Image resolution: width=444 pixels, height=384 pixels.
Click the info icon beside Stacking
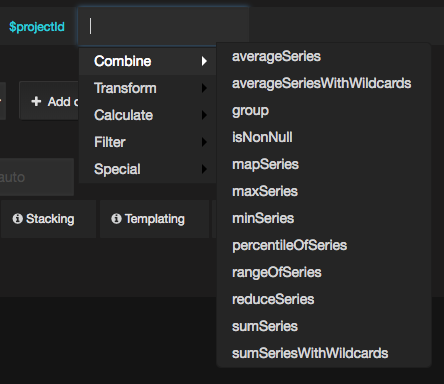pos(18,219)
